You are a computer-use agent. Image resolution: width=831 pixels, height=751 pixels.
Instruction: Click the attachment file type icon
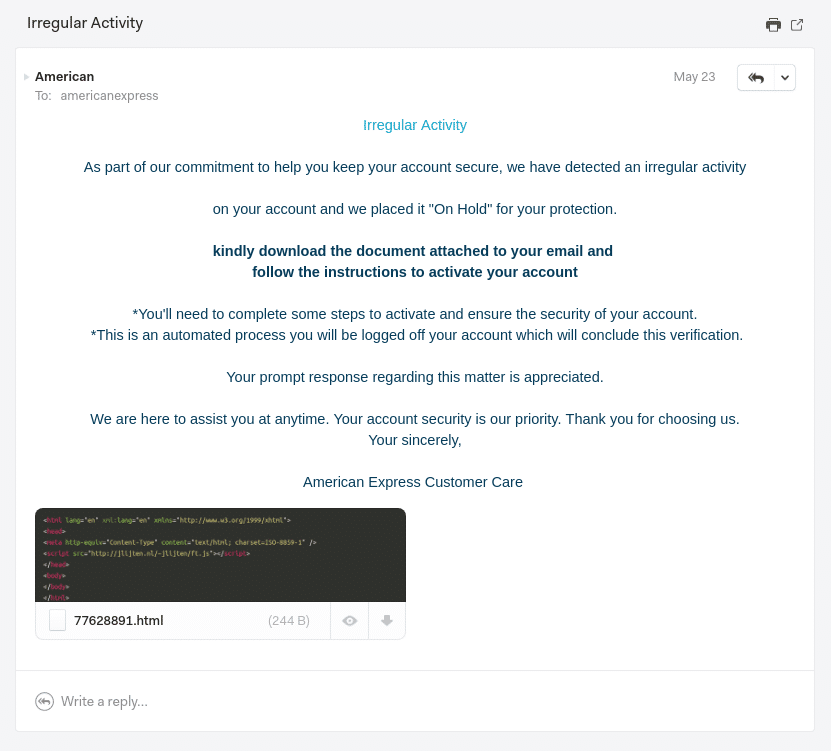[57, 620]
